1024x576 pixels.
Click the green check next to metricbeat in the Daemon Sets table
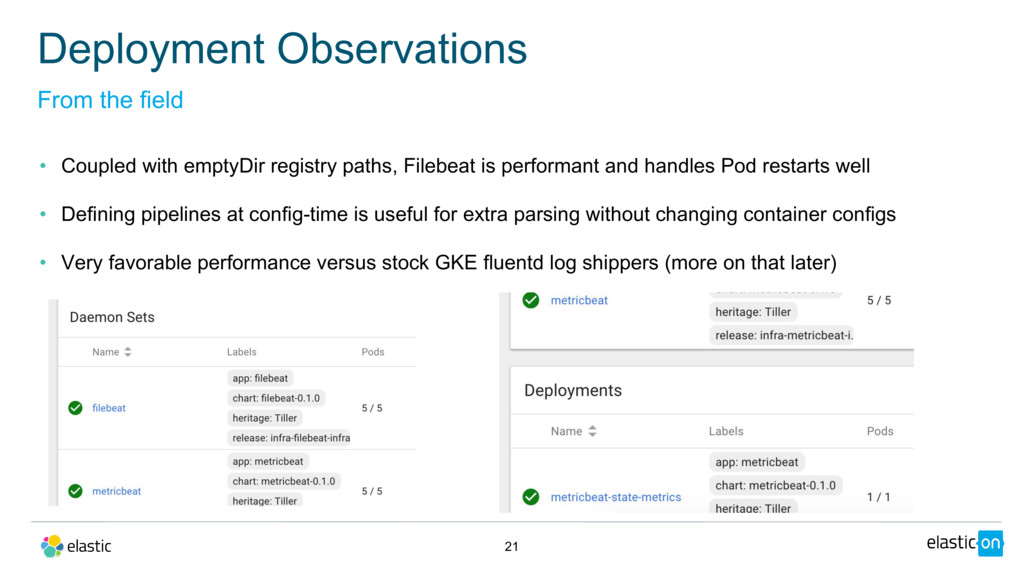(x=74, y=491)
